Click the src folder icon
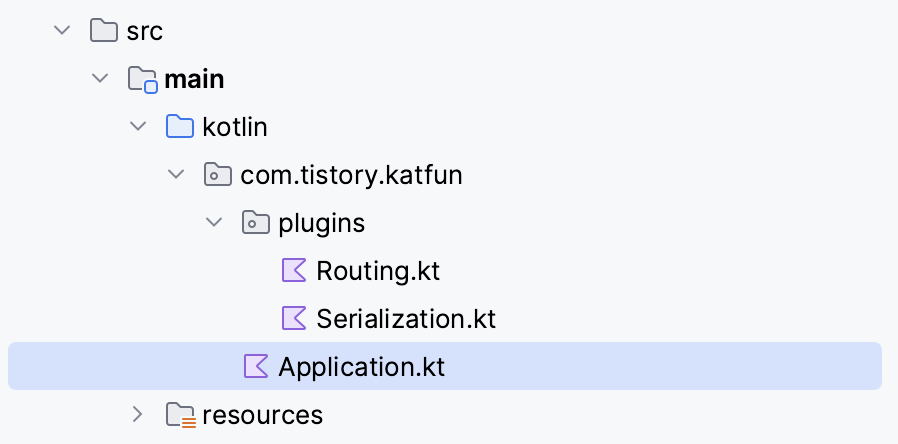This screenshot has height=444, width=898. (104, 30)
